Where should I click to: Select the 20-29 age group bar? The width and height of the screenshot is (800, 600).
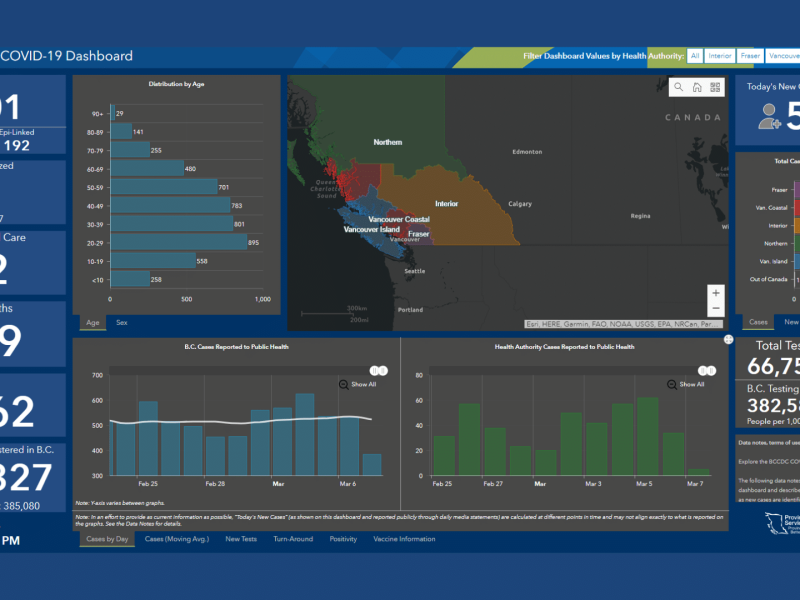[x=179, y=242]
